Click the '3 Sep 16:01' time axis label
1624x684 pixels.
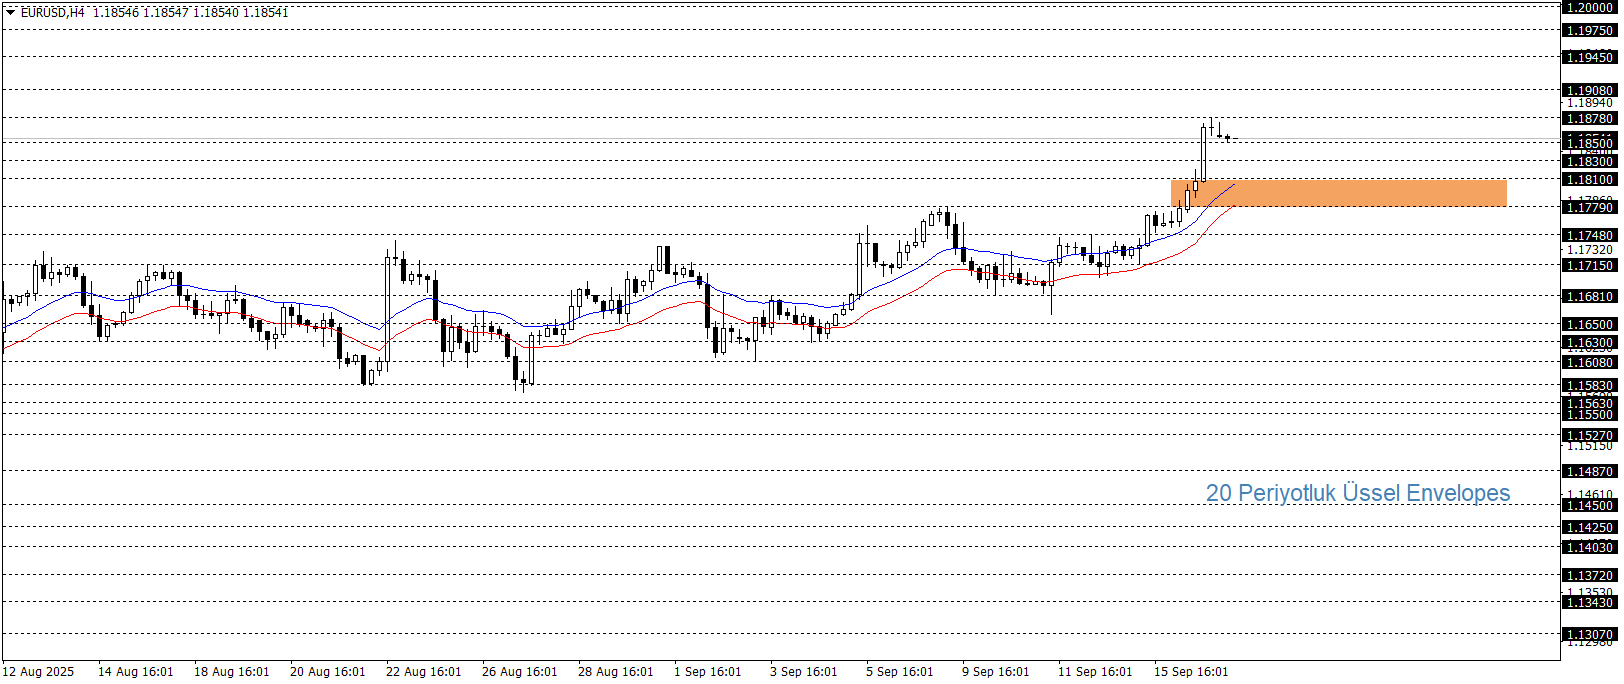[803, 671]
